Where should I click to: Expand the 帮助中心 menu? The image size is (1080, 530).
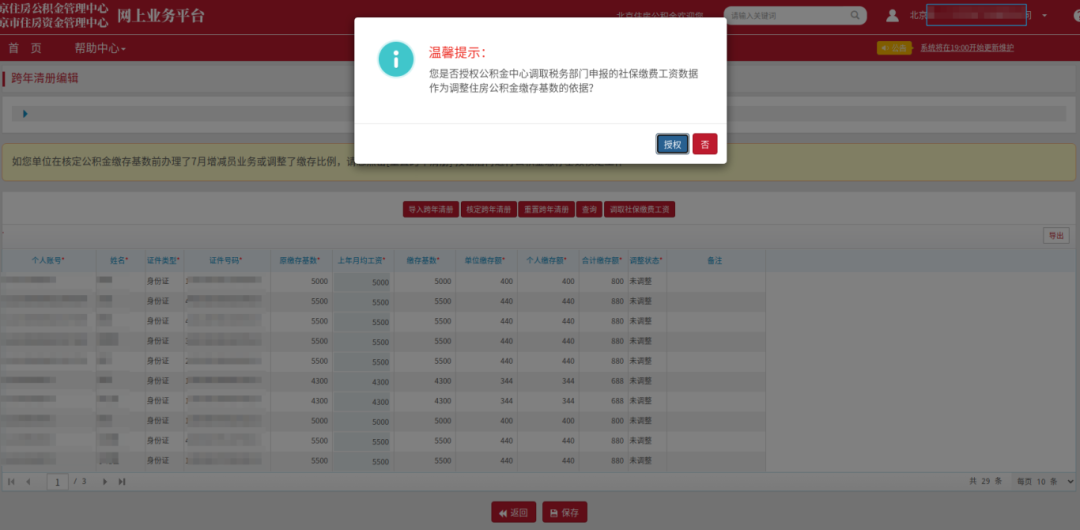(x=100, y=48)
